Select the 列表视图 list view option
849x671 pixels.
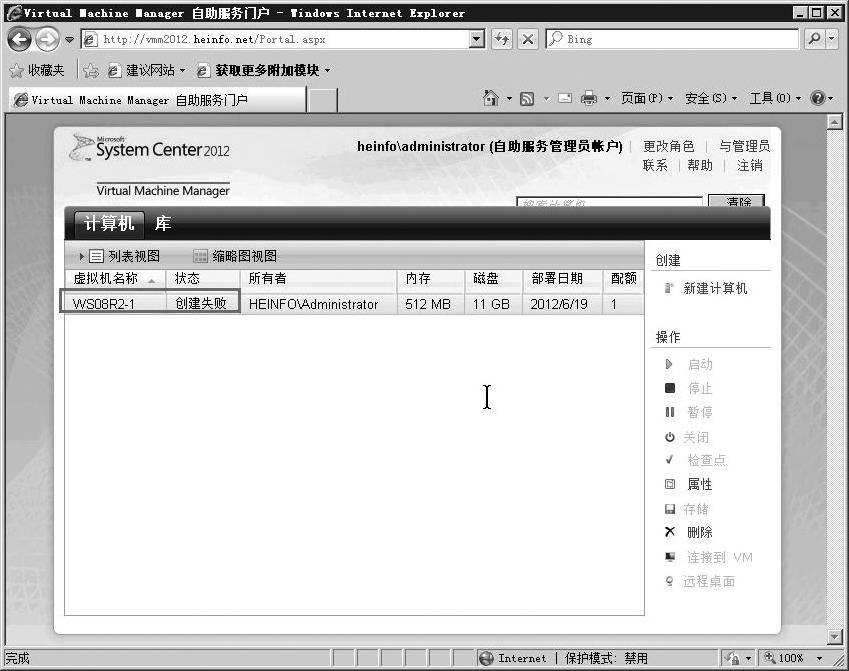125,256
